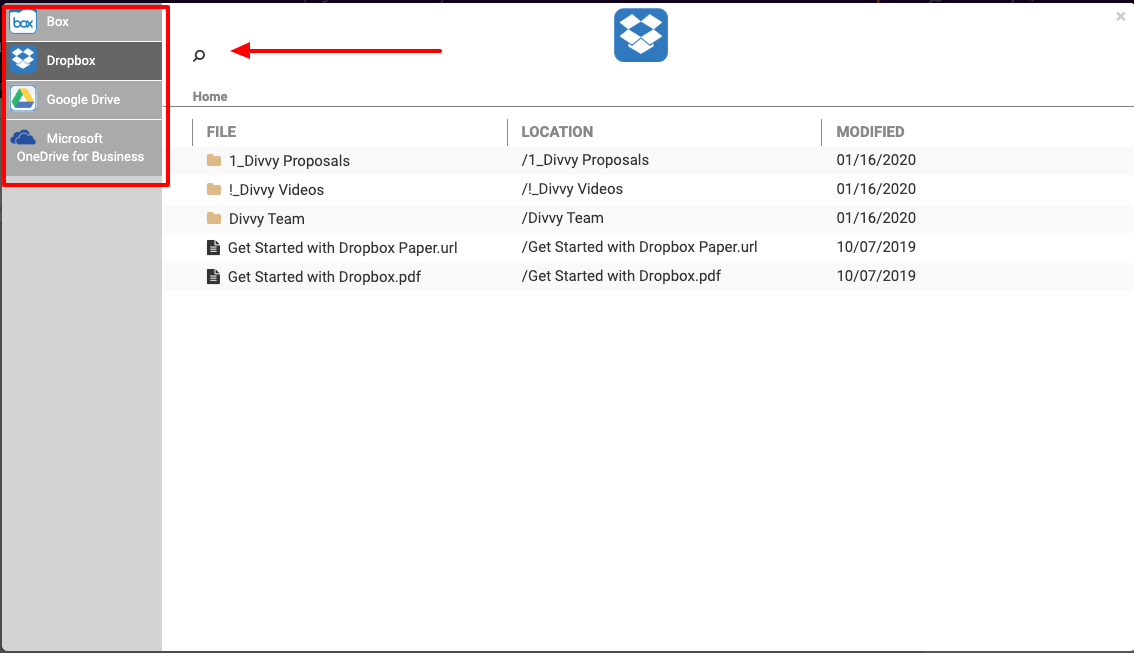Click modified date of Dropbox Paper.url
Image resolution: width=1134 pixels, height=653 pixels.
[876, 247]
